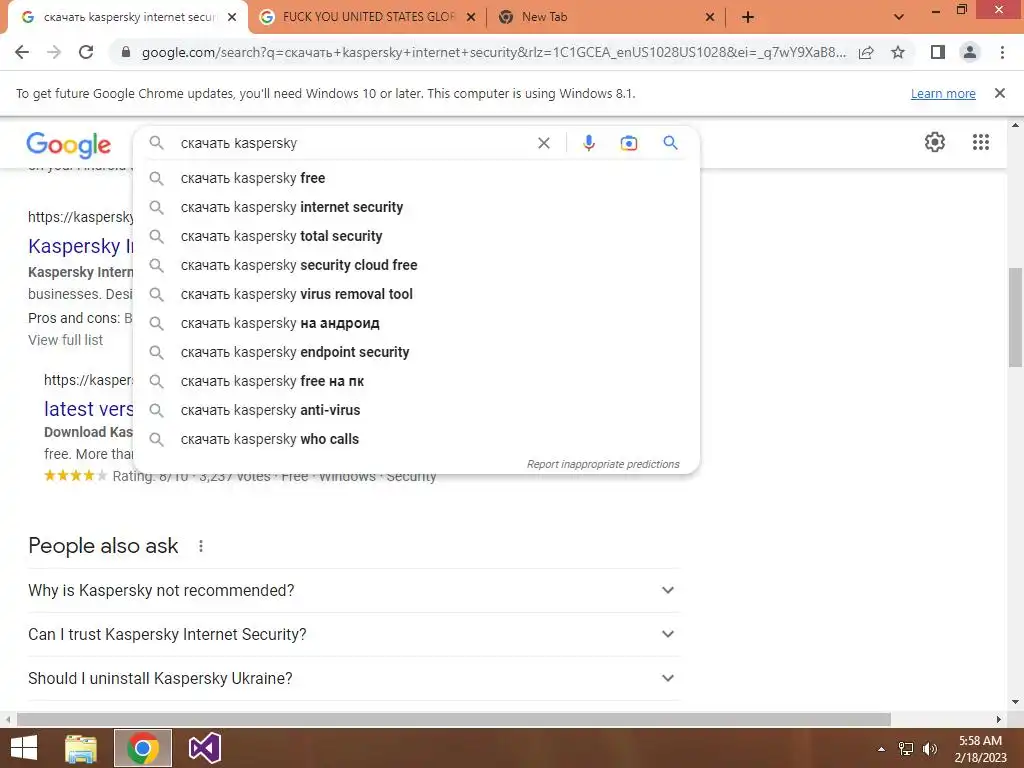Select suggestion kaspersky internet security
Screen dimensions: 1024x768
click(x=416, y=207)
